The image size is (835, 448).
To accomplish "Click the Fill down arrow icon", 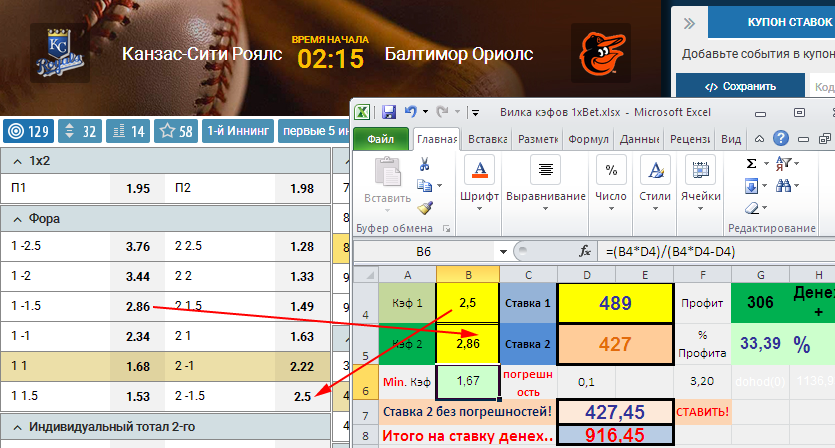I will click(751, 186).
